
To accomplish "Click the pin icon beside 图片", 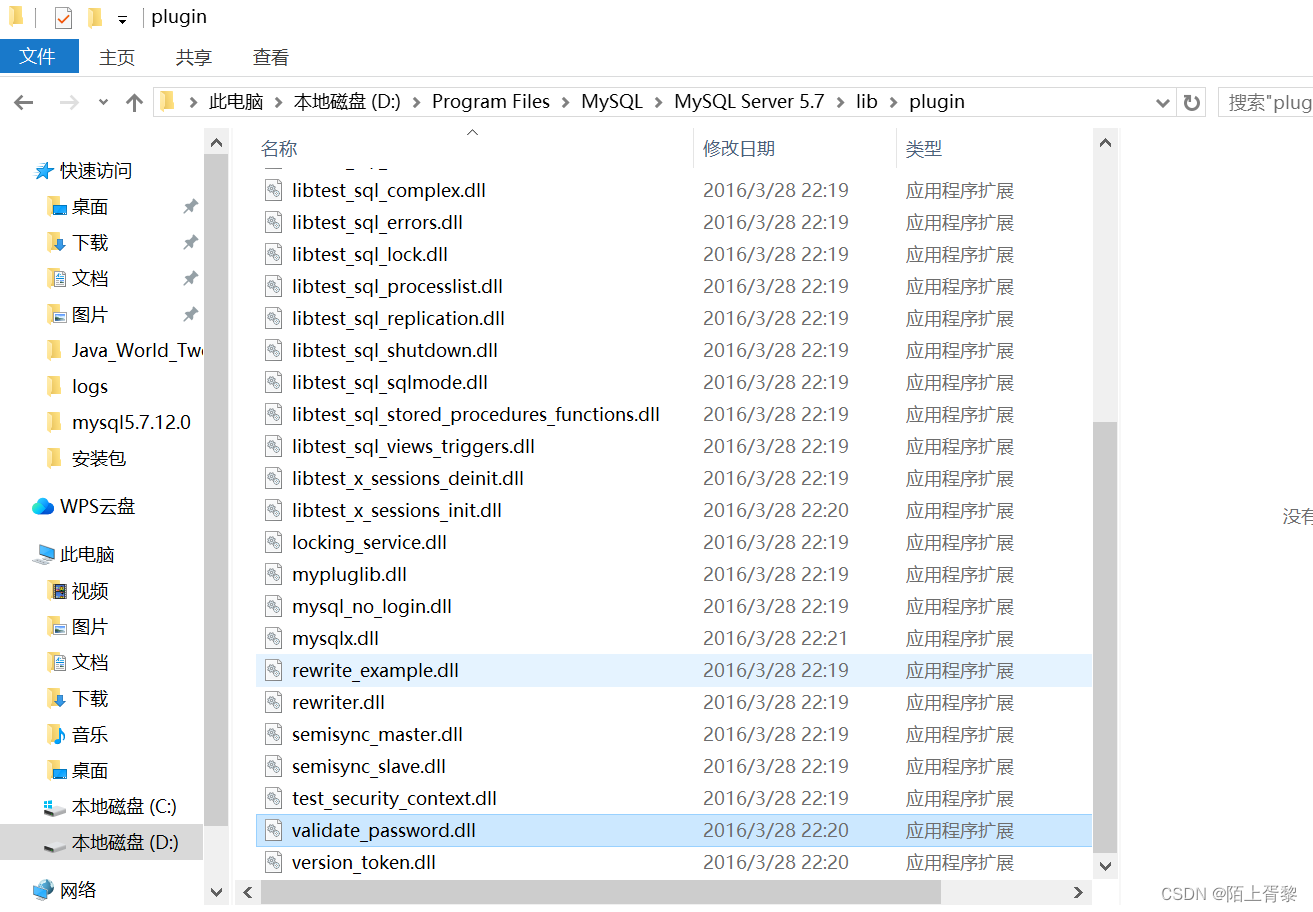I will [189, 315].
